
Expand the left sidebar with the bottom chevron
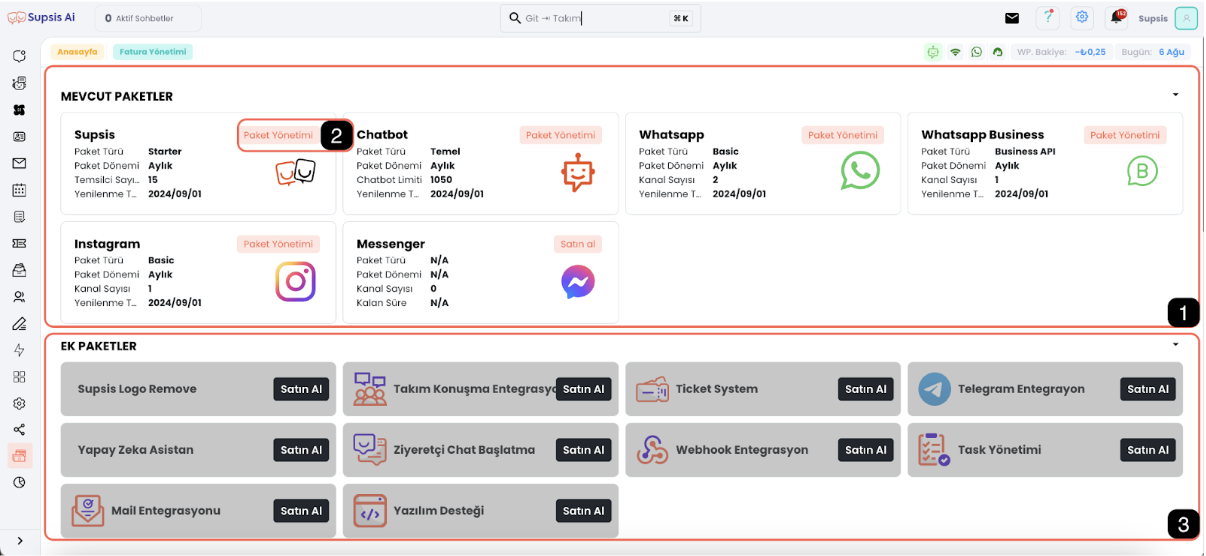pos(20,541)
